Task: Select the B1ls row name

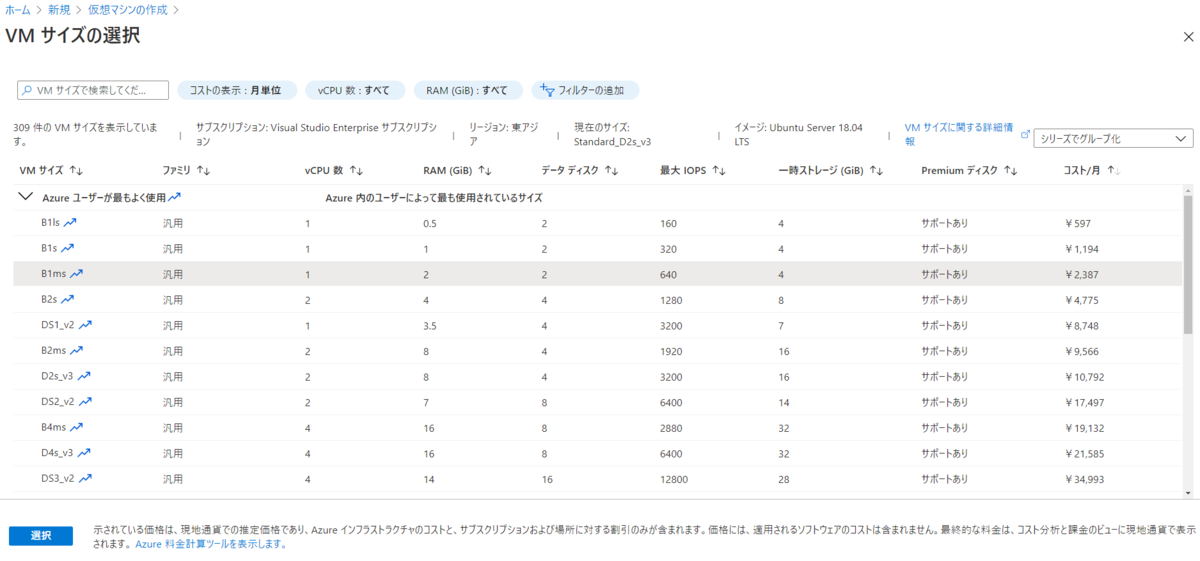Action: pos(52,222)
